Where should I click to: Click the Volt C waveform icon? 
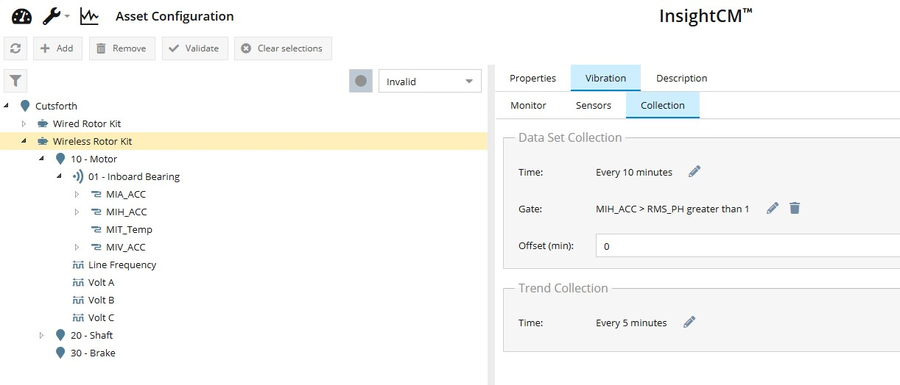pyautogui.click(x=78, y=318)
